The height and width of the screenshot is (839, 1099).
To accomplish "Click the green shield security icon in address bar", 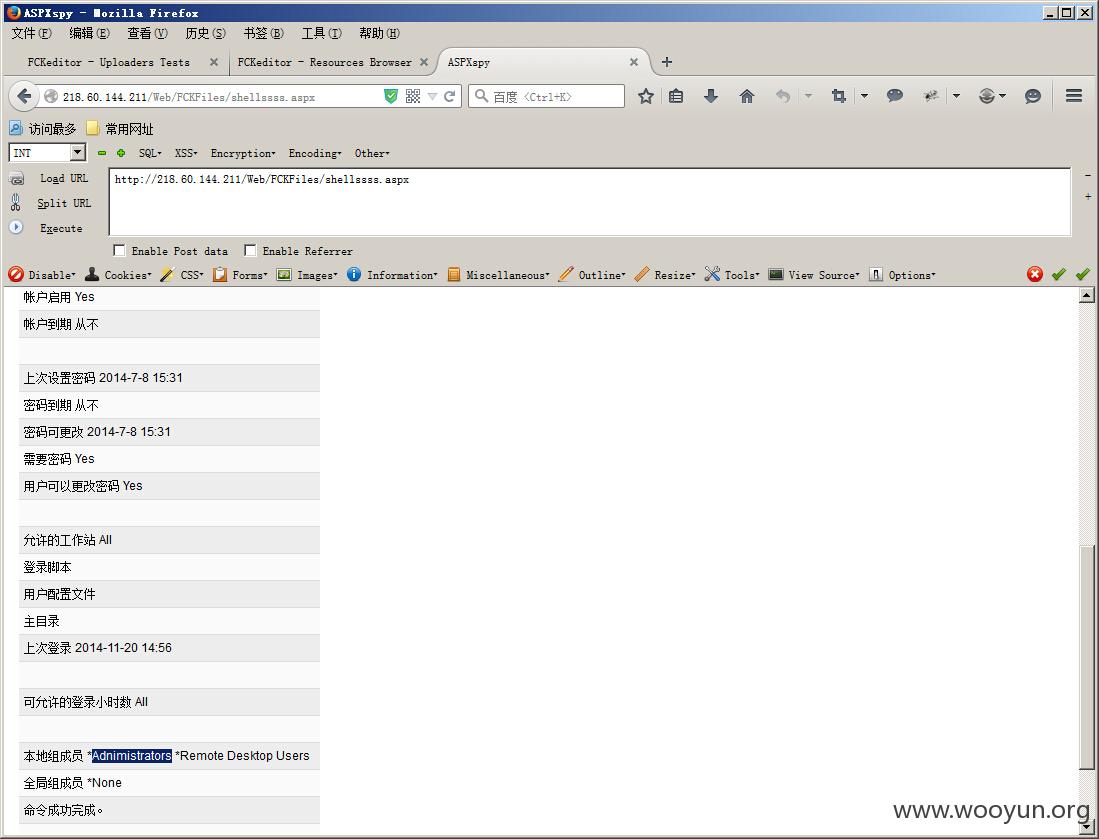I will 391,96.
